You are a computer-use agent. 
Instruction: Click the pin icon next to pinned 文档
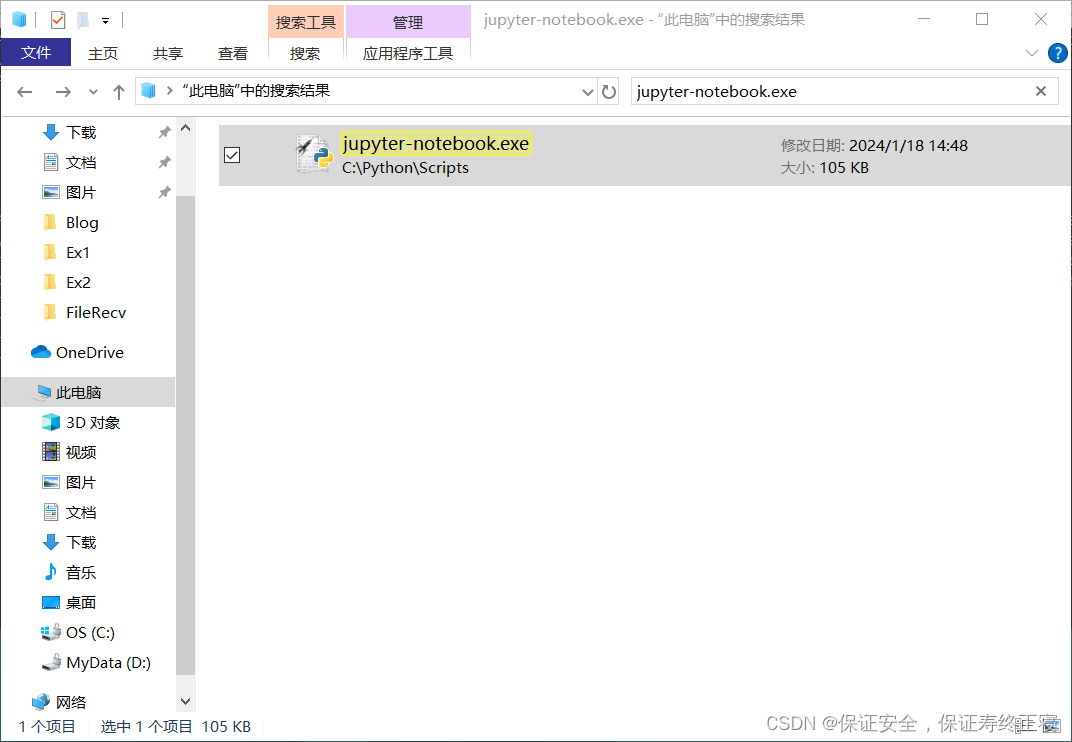tap(164, 163)
